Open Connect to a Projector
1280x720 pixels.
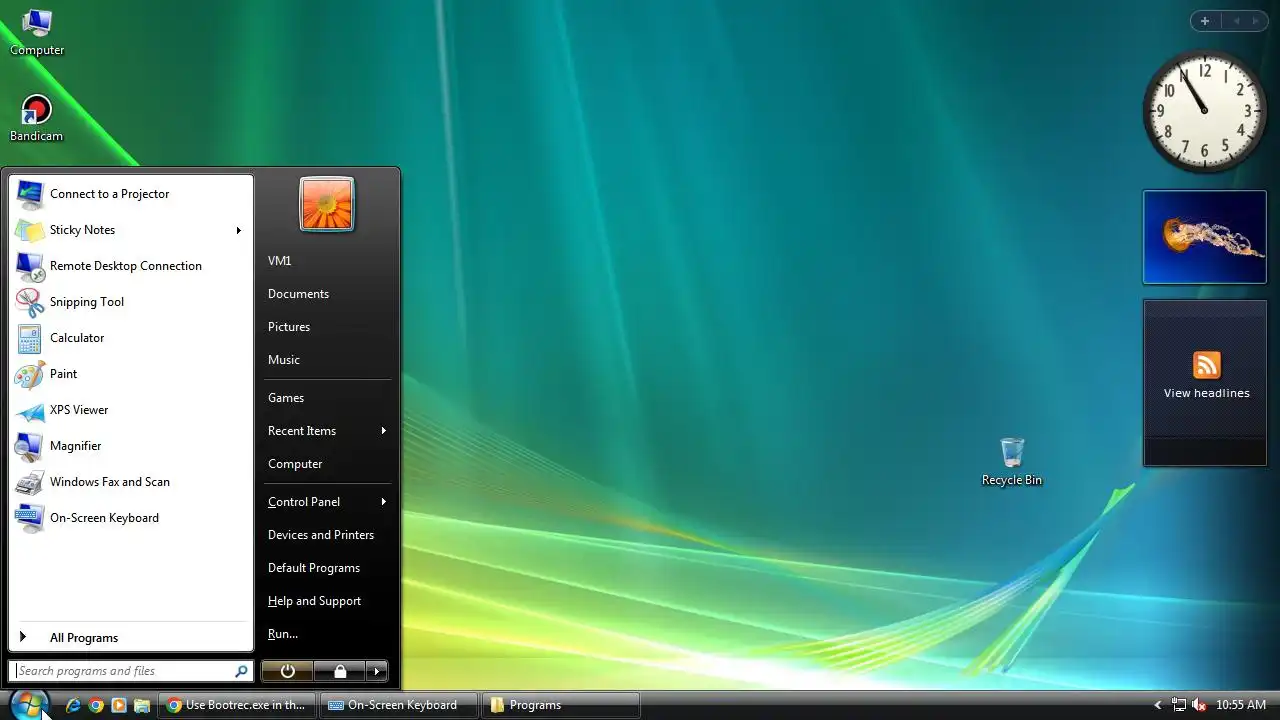131,194
